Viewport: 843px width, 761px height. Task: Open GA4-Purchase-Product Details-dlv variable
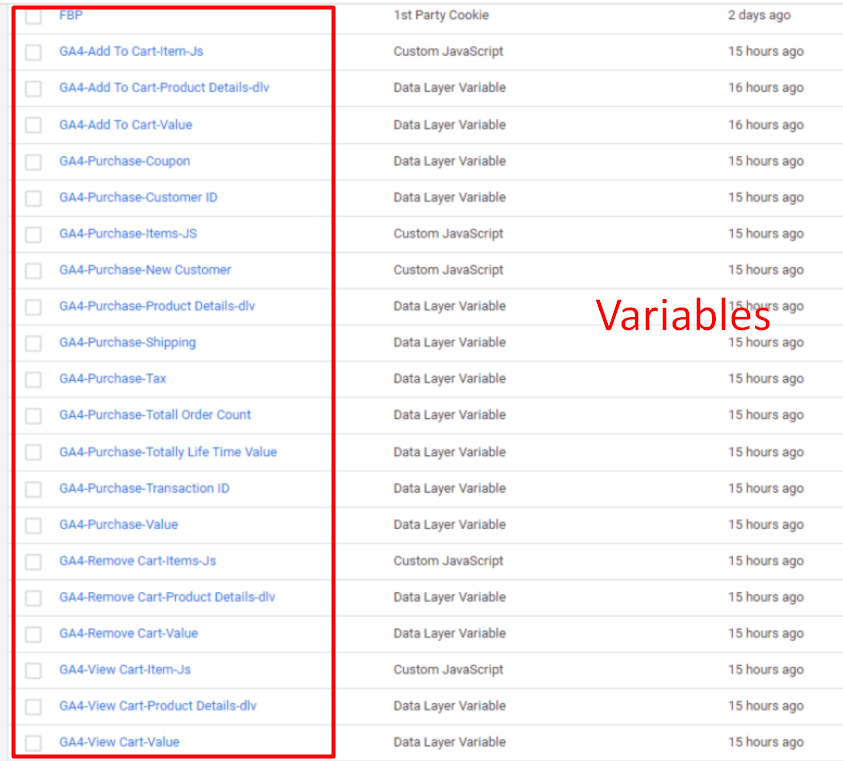157,306
